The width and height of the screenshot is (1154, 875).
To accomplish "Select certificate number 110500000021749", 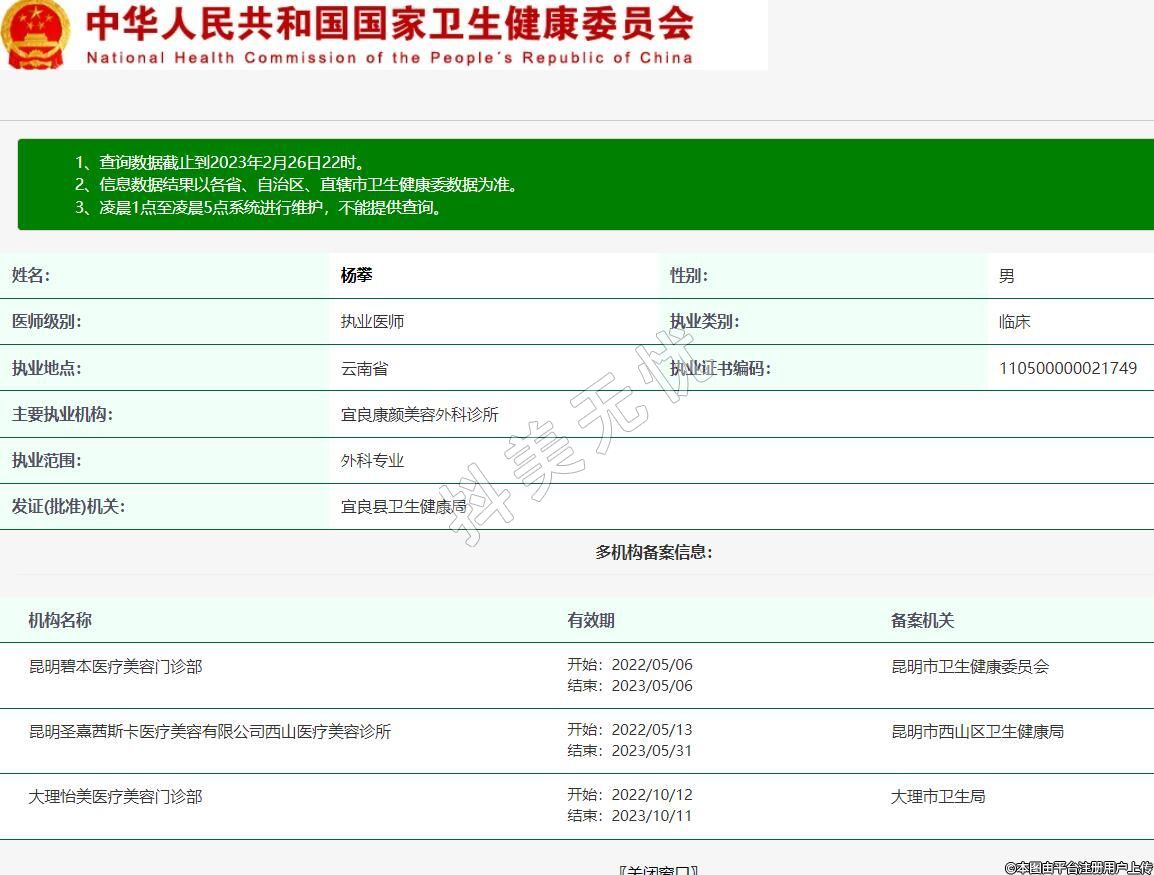I will [x=1067, y=368].
